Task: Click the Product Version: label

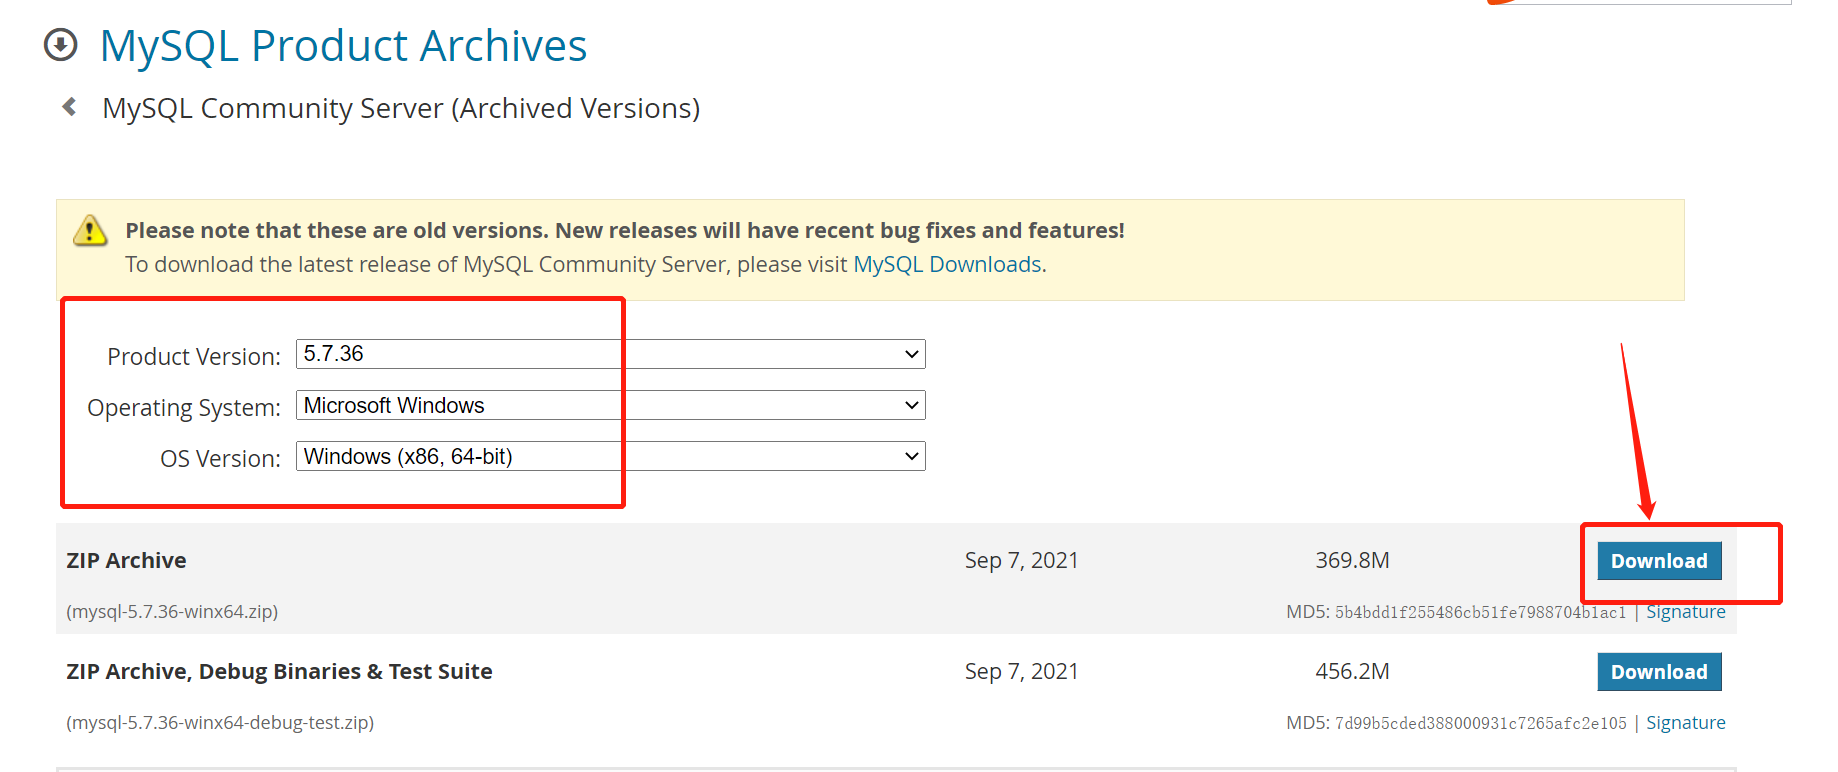Action: click(x=194, y=356)
